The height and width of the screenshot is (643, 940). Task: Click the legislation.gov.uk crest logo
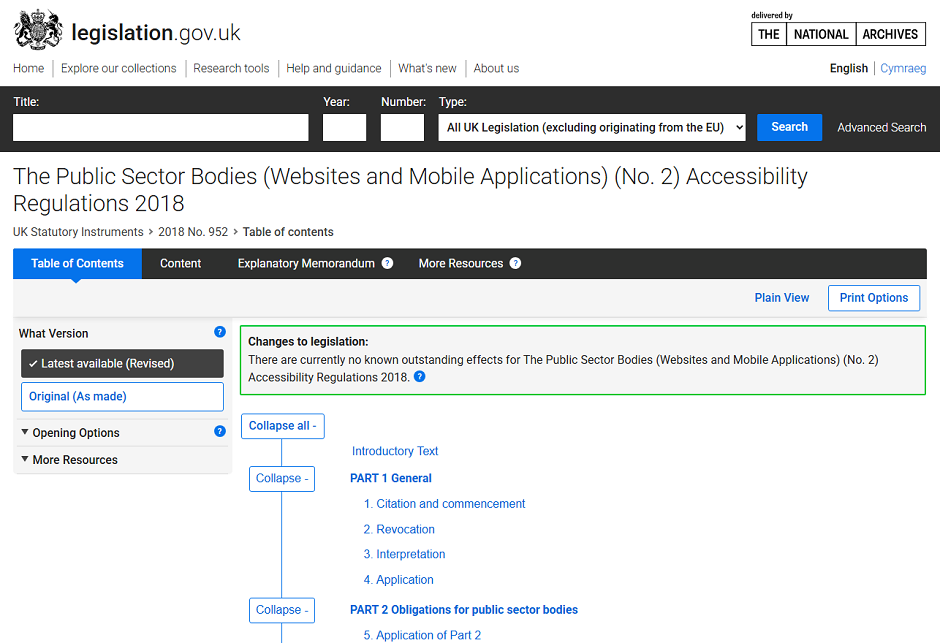click(x=38, y=30)
